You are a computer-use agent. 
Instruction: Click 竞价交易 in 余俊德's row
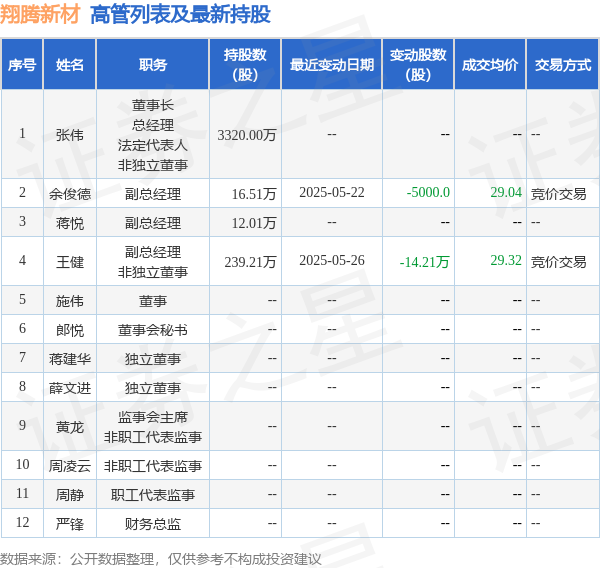(559, 194)
